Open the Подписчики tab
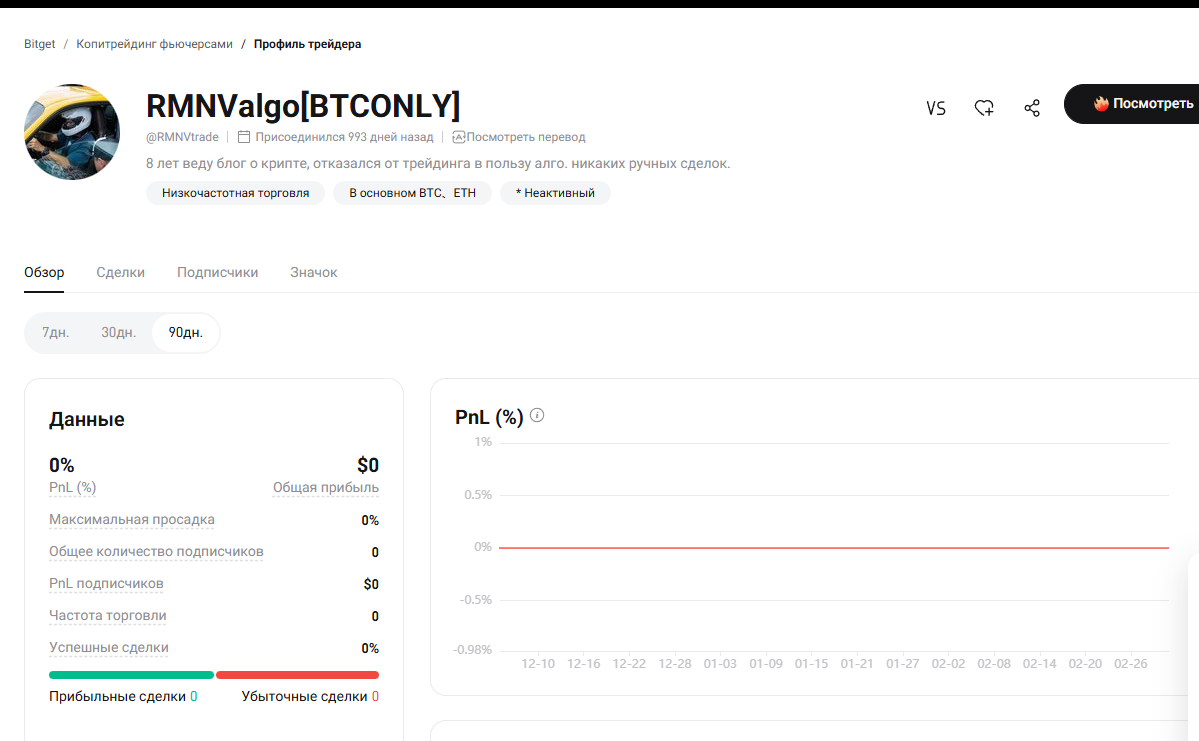The image size is (1199, 741). [217, 272]
